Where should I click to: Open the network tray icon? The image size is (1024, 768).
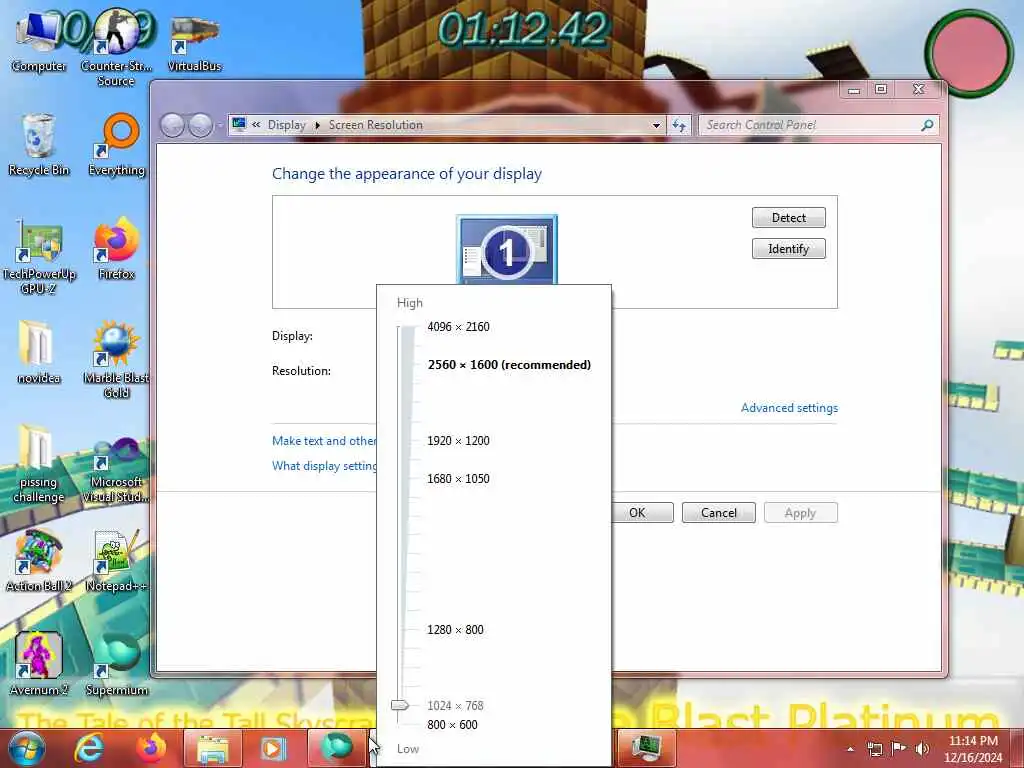(x=874, y=749)
